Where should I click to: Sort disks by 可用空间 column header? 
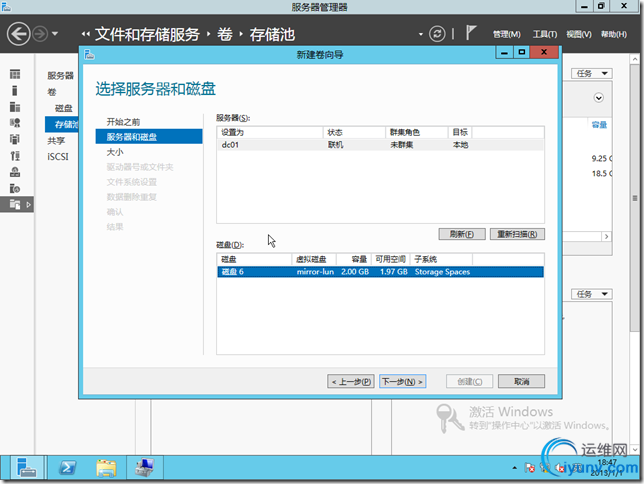tap(390, 259)
